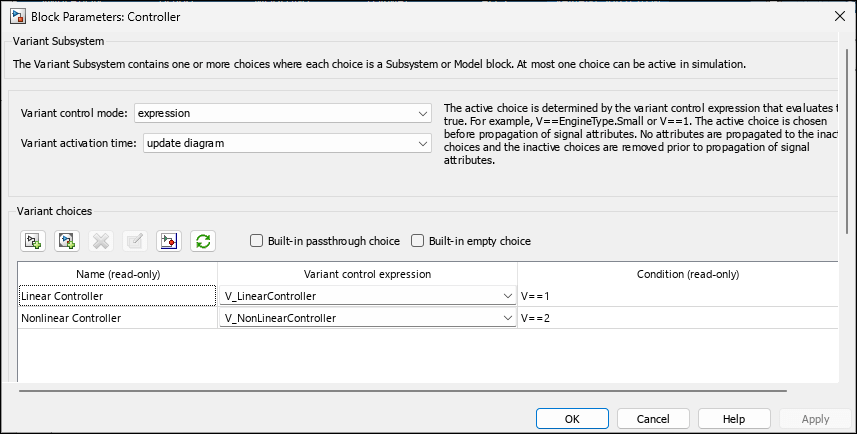Close the Block Parameters dialog

[838, 16]
